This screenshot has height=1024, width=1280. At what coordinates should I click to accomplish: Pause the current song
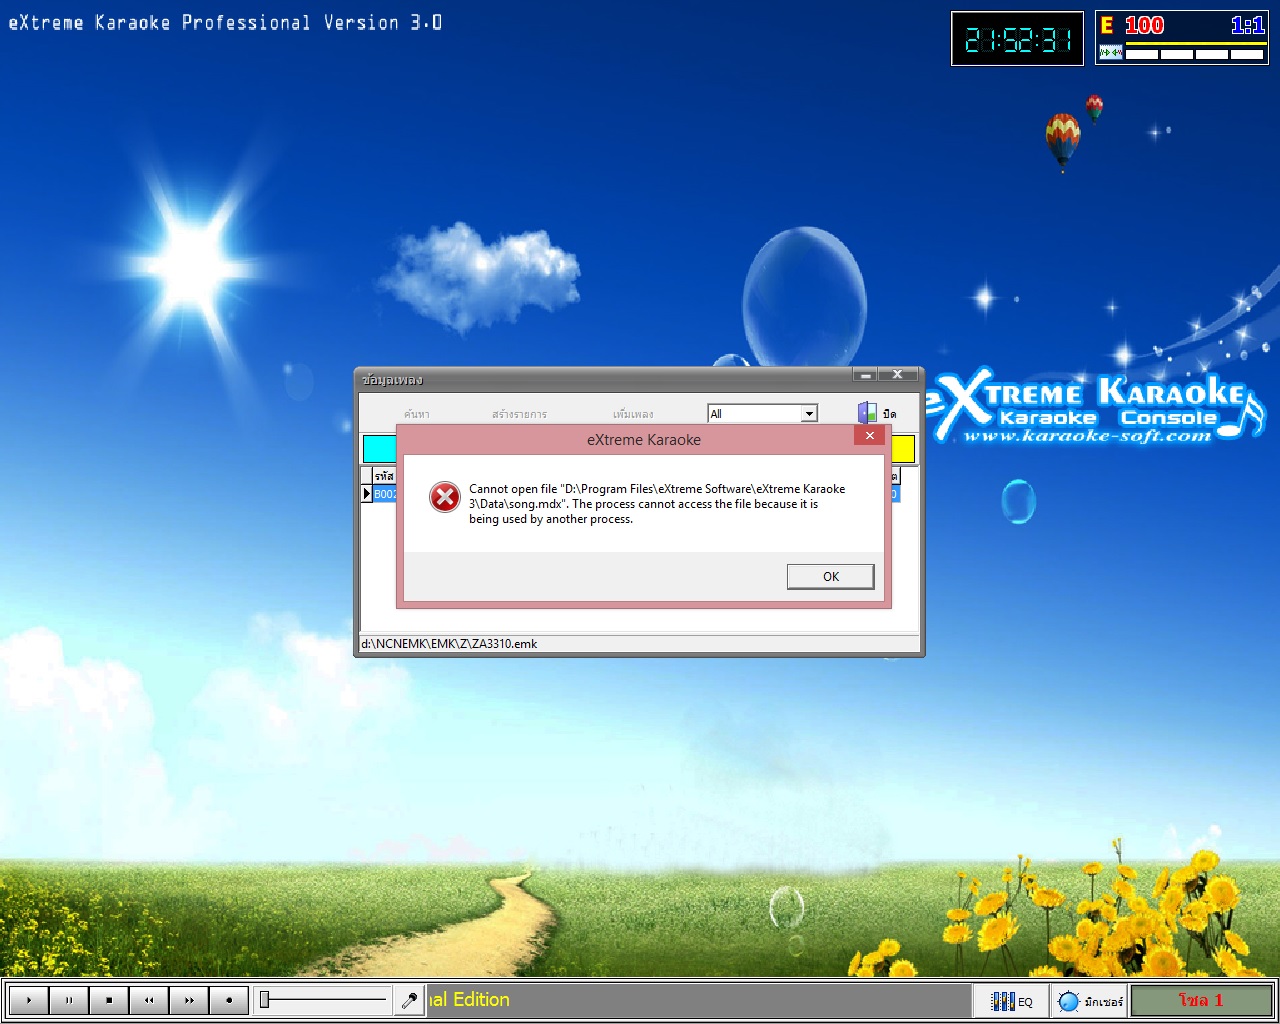pyautogui.click(x=69, y=1000)
